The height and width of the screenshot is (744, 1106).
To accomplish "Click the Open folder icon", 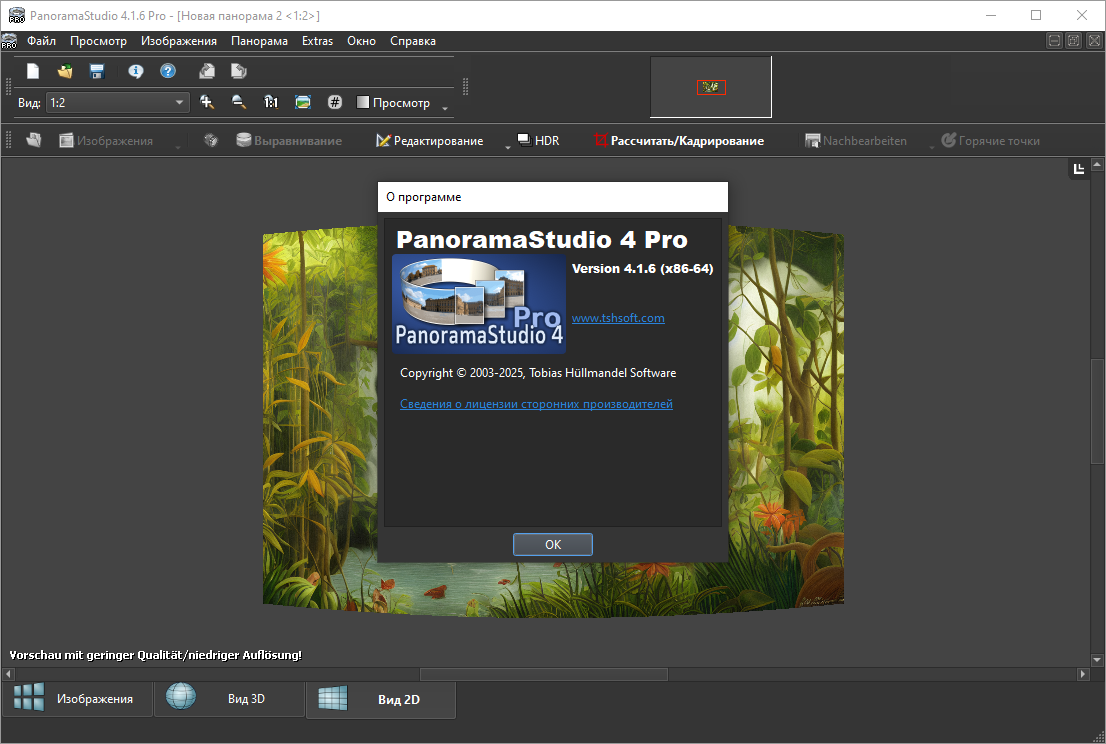I will tap(65, 71).
